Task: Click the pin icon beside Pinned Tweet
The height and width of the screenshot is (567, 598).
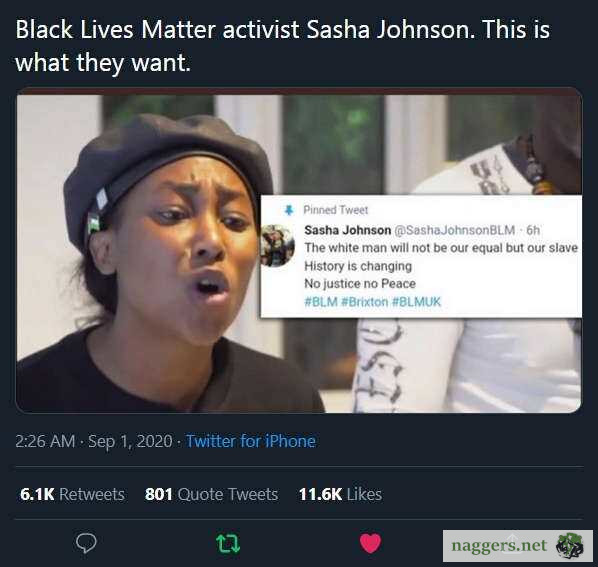Action: (289, 210)
